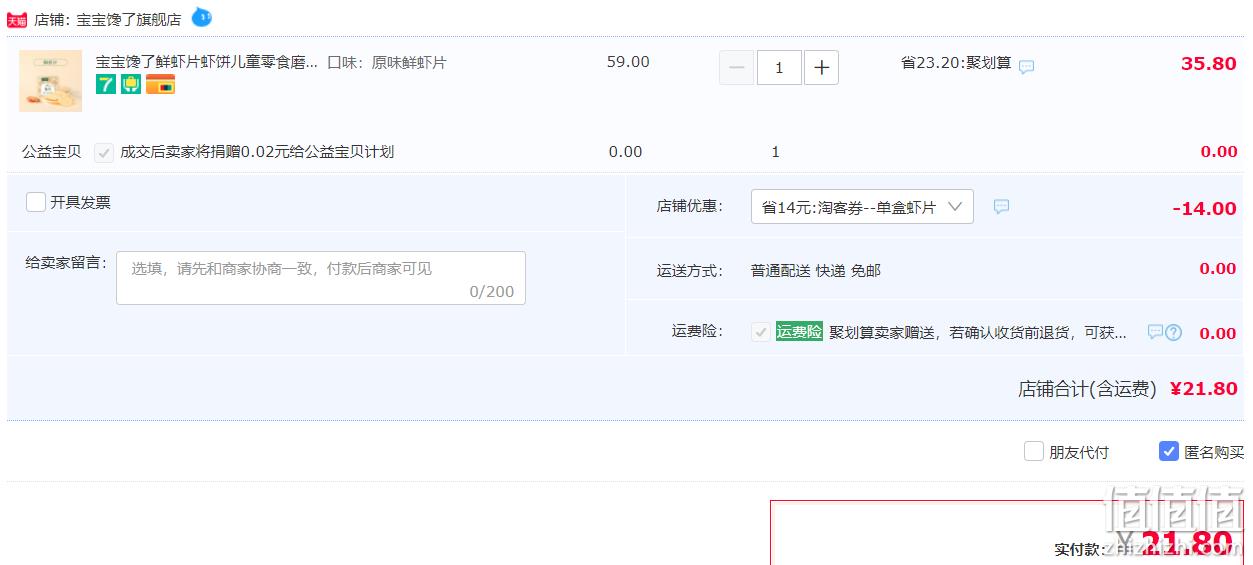
Task: Open the shrimp chips product thumbnail
Action: tap(50, 81)
